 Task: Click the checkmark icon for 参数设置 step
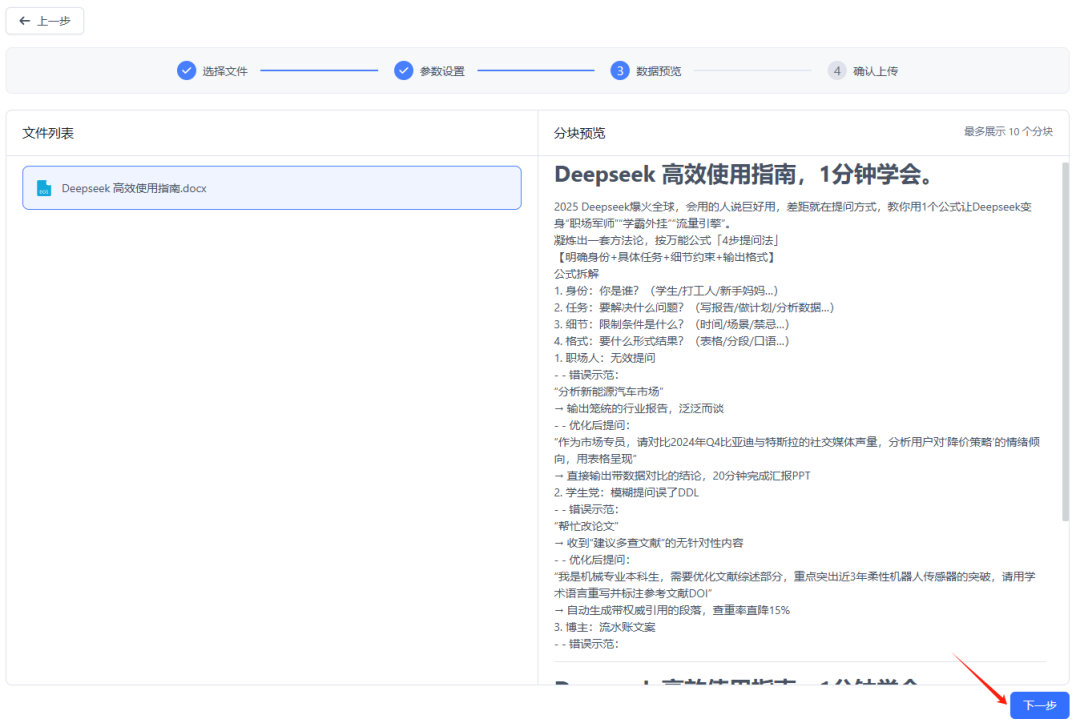click(x=403, y=71)
